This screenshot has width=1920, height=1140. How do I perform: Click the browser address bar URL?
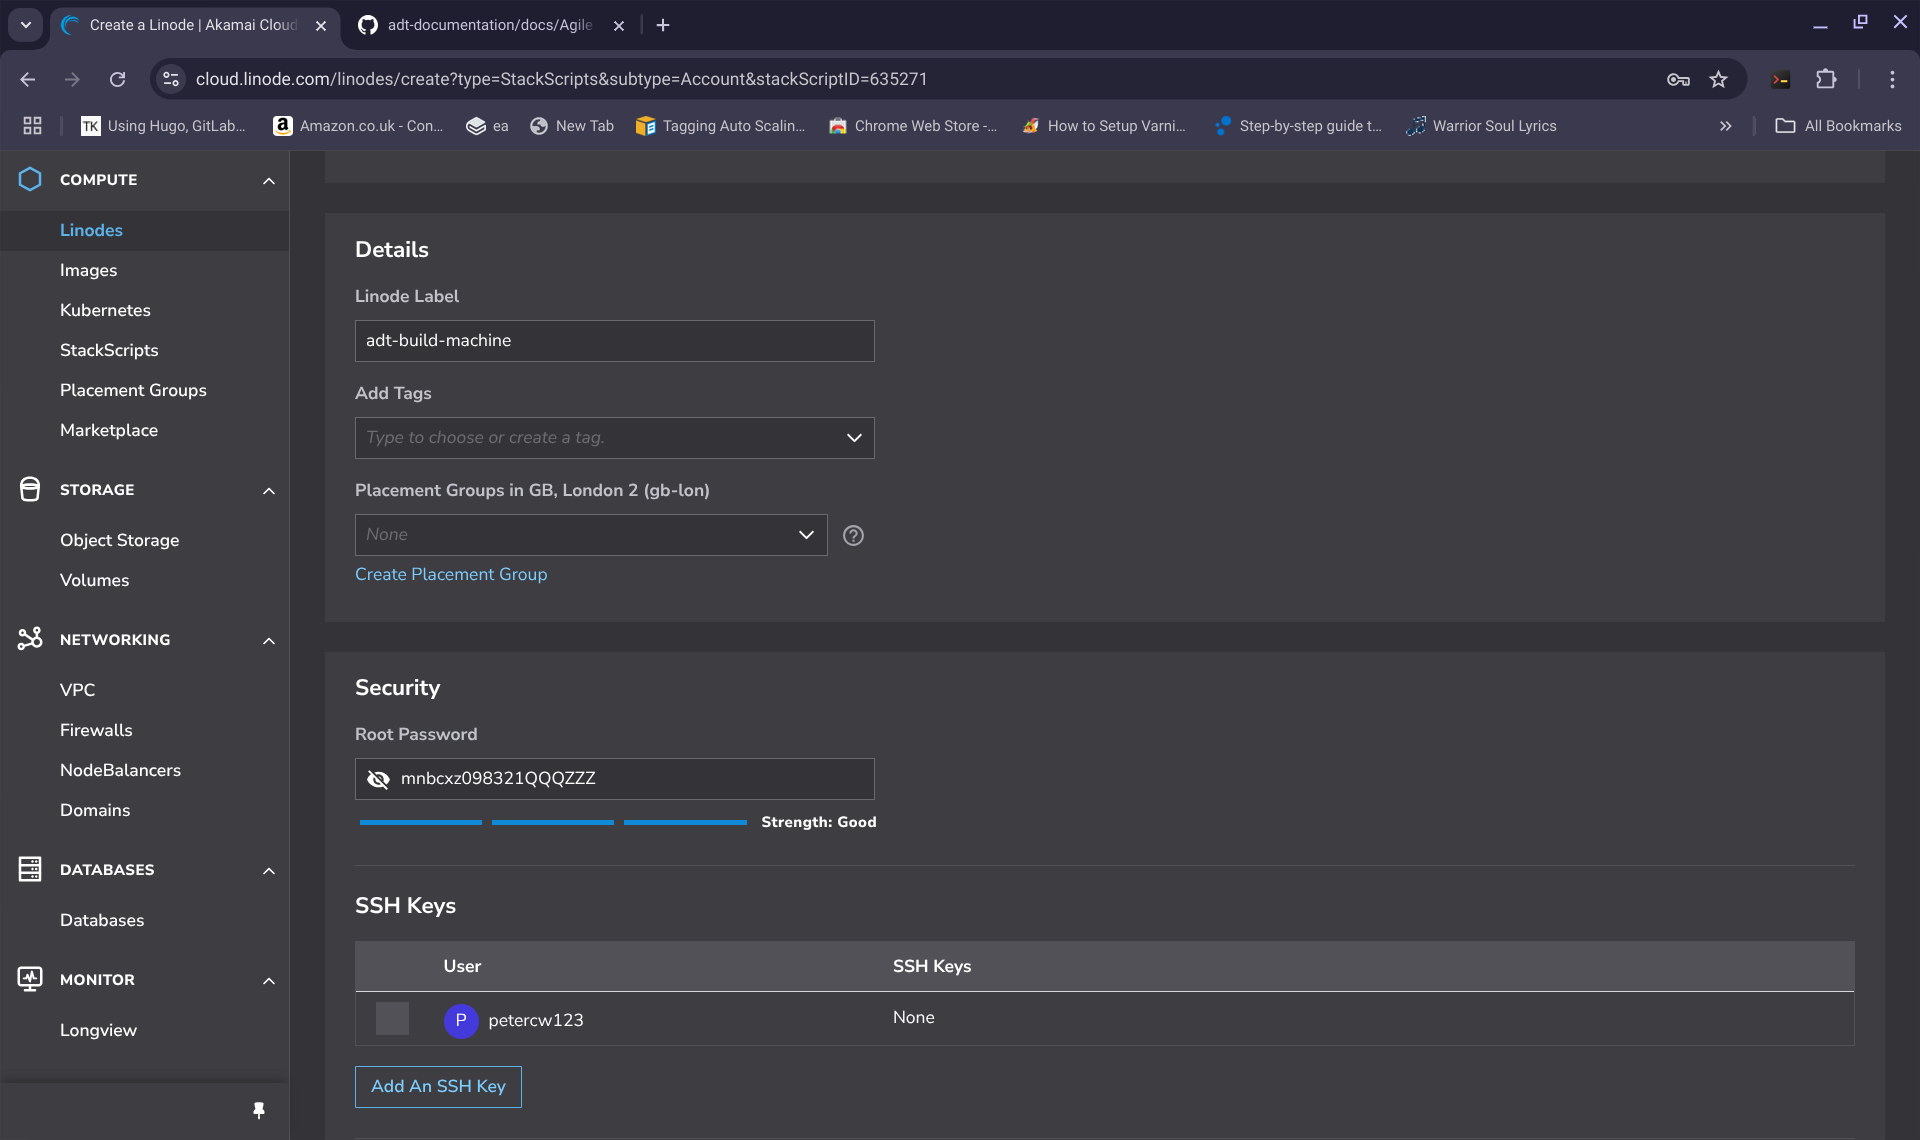pyautogui.click(x=561, y=79)
